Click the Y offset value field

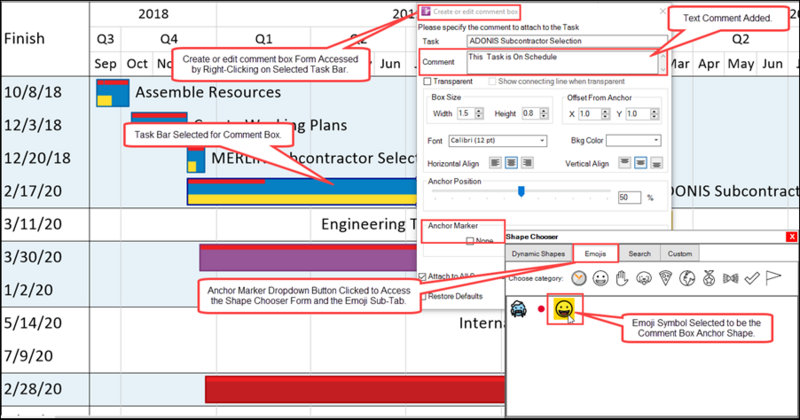(638, 114)
